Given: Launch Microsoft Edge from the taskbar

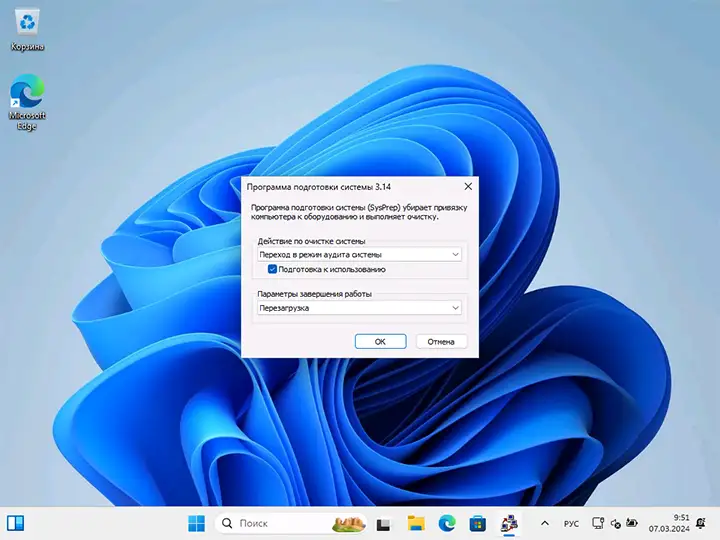Looking at the screenshot, I should (x=447, y=523).
